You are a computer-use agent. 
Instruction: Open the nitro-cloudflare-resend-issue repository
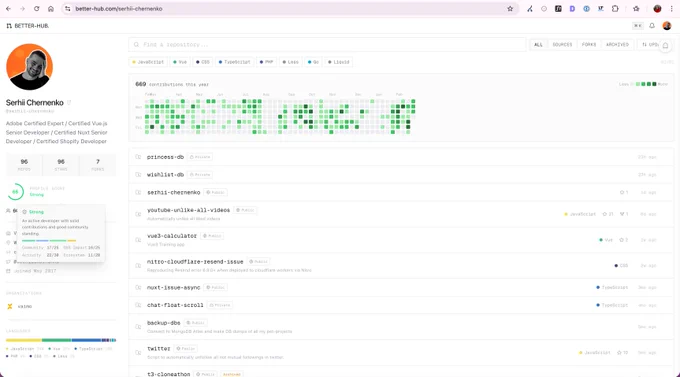195,262
